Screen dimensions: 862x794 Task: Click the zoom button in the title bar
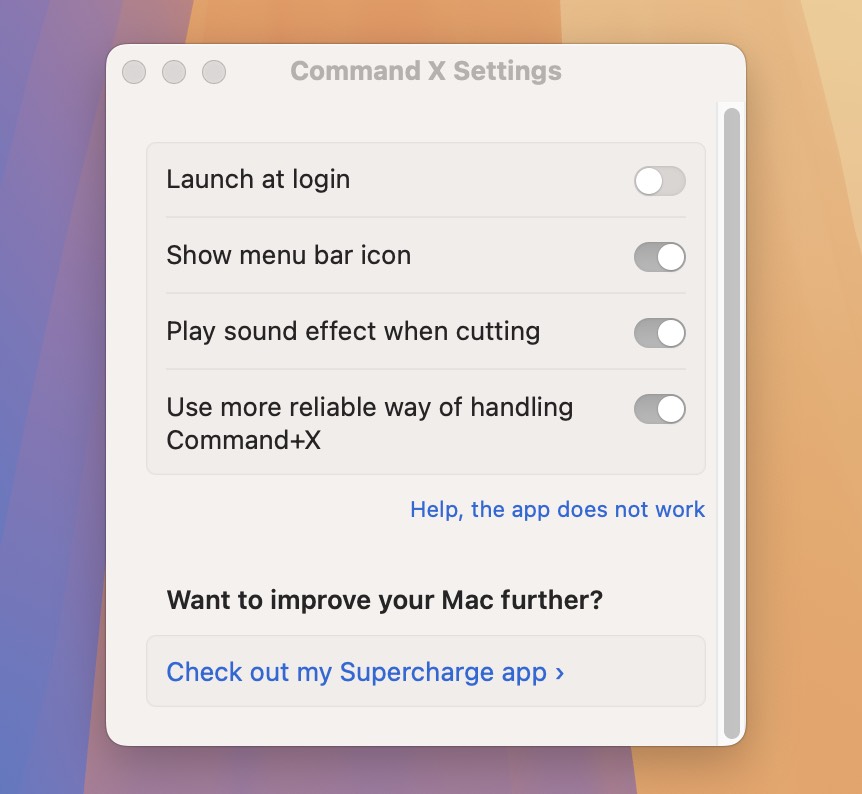pos(214,72)
